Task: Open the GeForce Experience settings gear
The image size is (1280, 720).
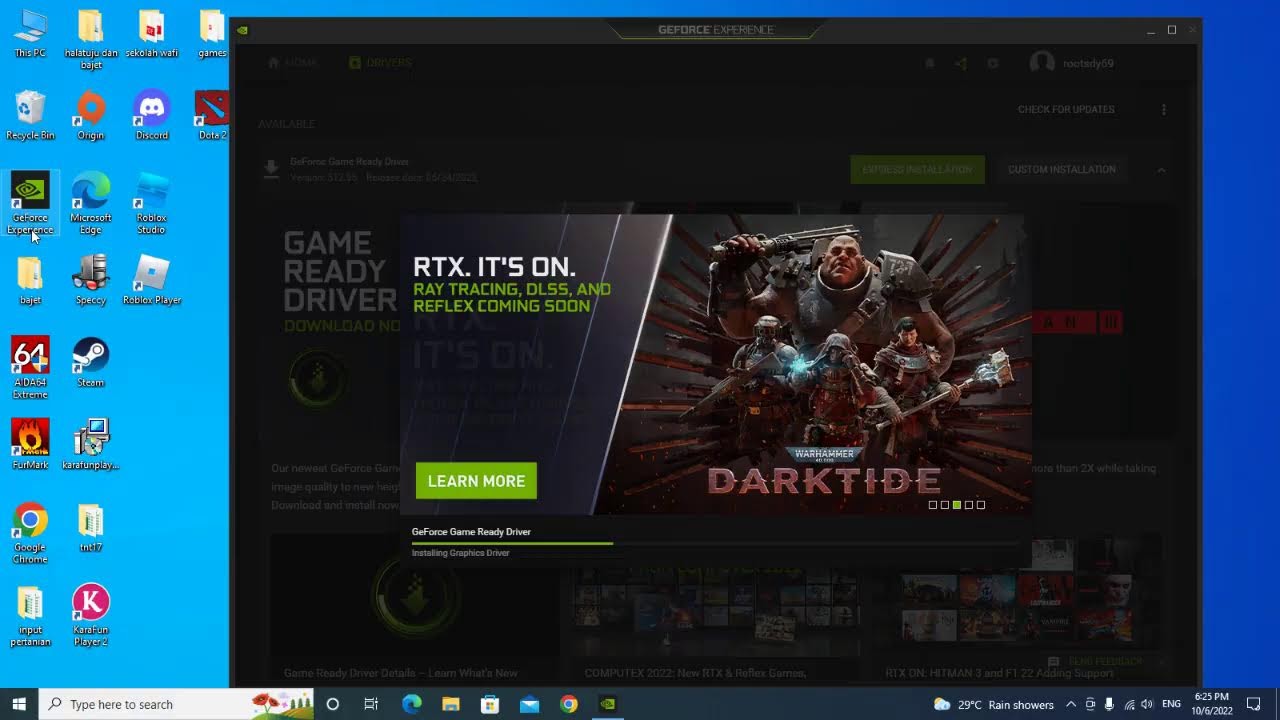Action: coord(993,63)
